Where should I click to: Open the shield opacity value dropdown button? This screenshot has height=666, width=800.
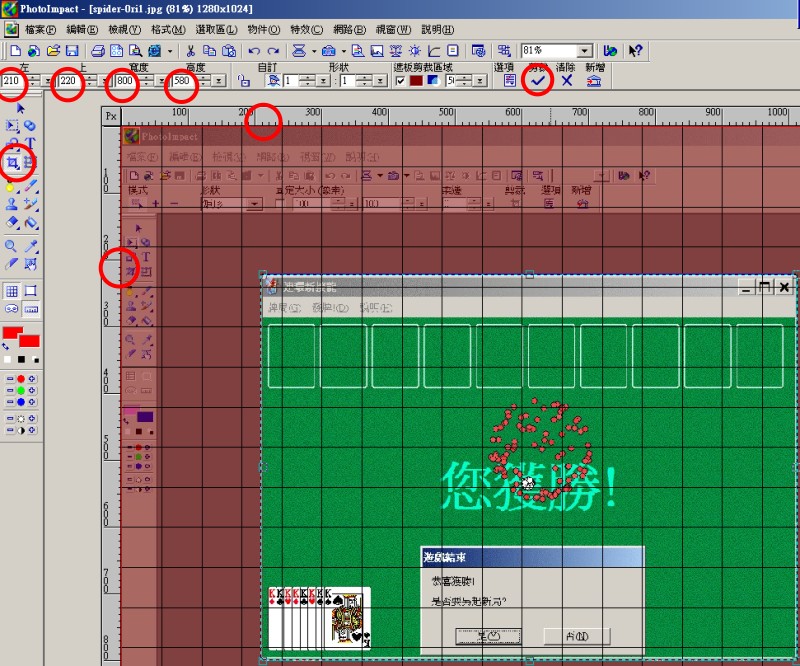480,81
